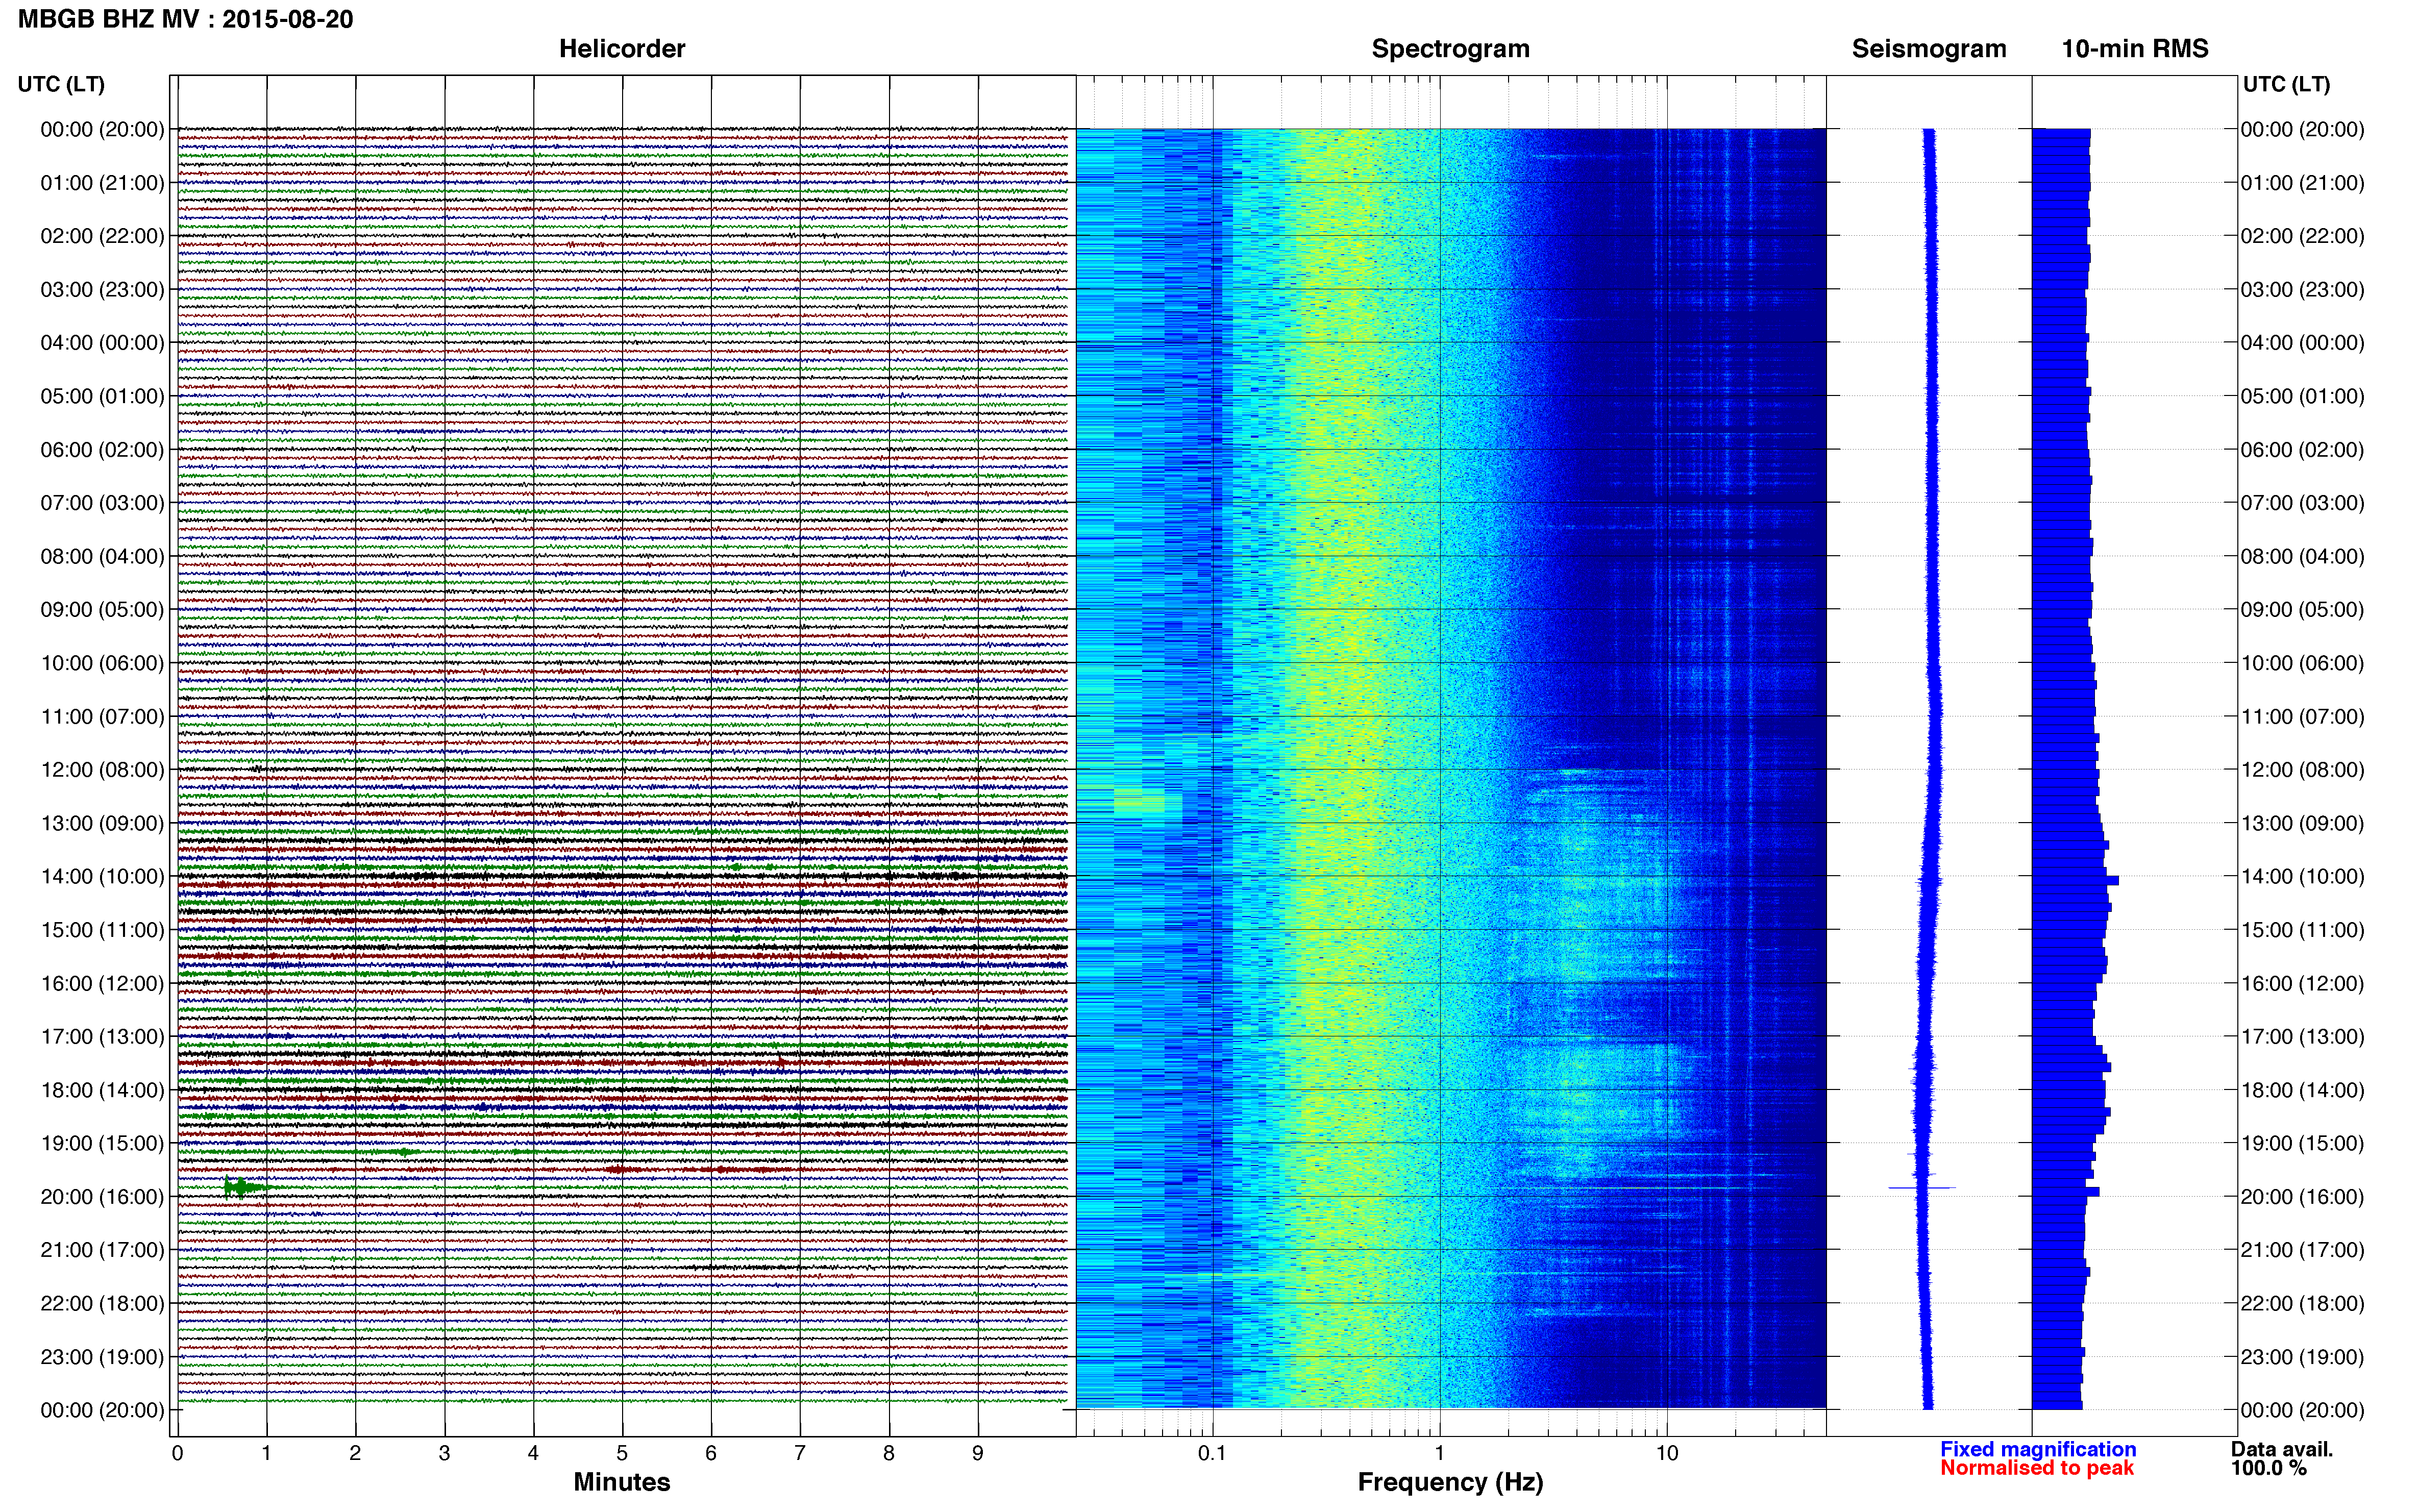The width and height of the screenshot is (2419, 1512).
Task: Click the red Normalised to peak legend text
Action: coord(2036,1468)
